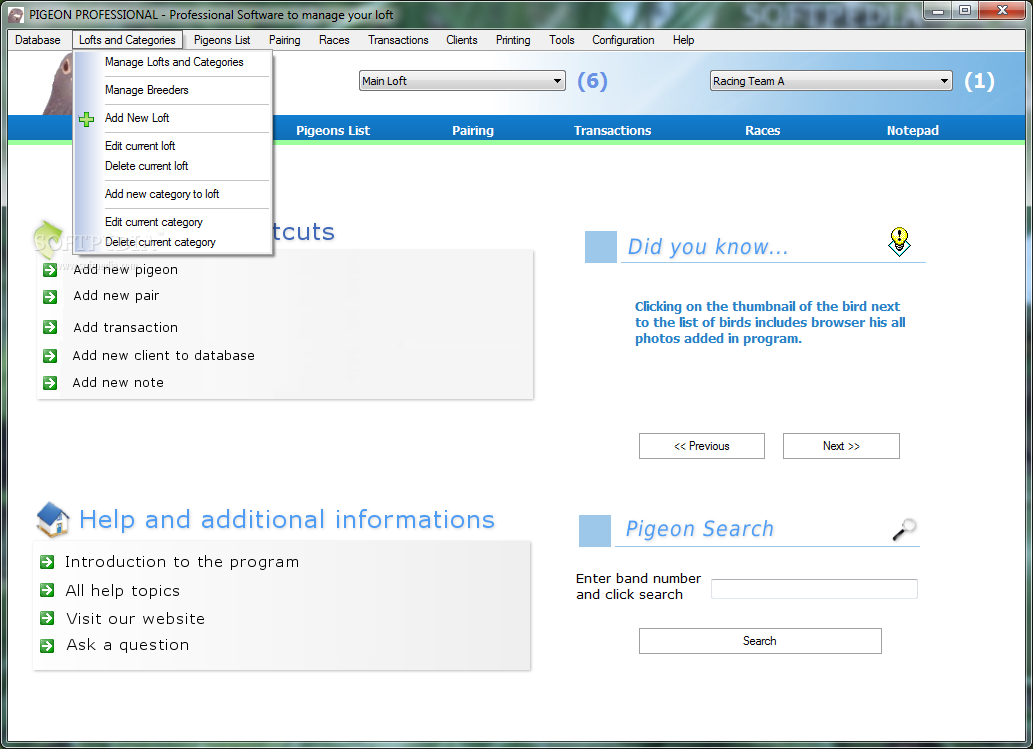Open the Printing menu
The height and width of the screenshot is (749, 1033).
(x=513, y=40)
